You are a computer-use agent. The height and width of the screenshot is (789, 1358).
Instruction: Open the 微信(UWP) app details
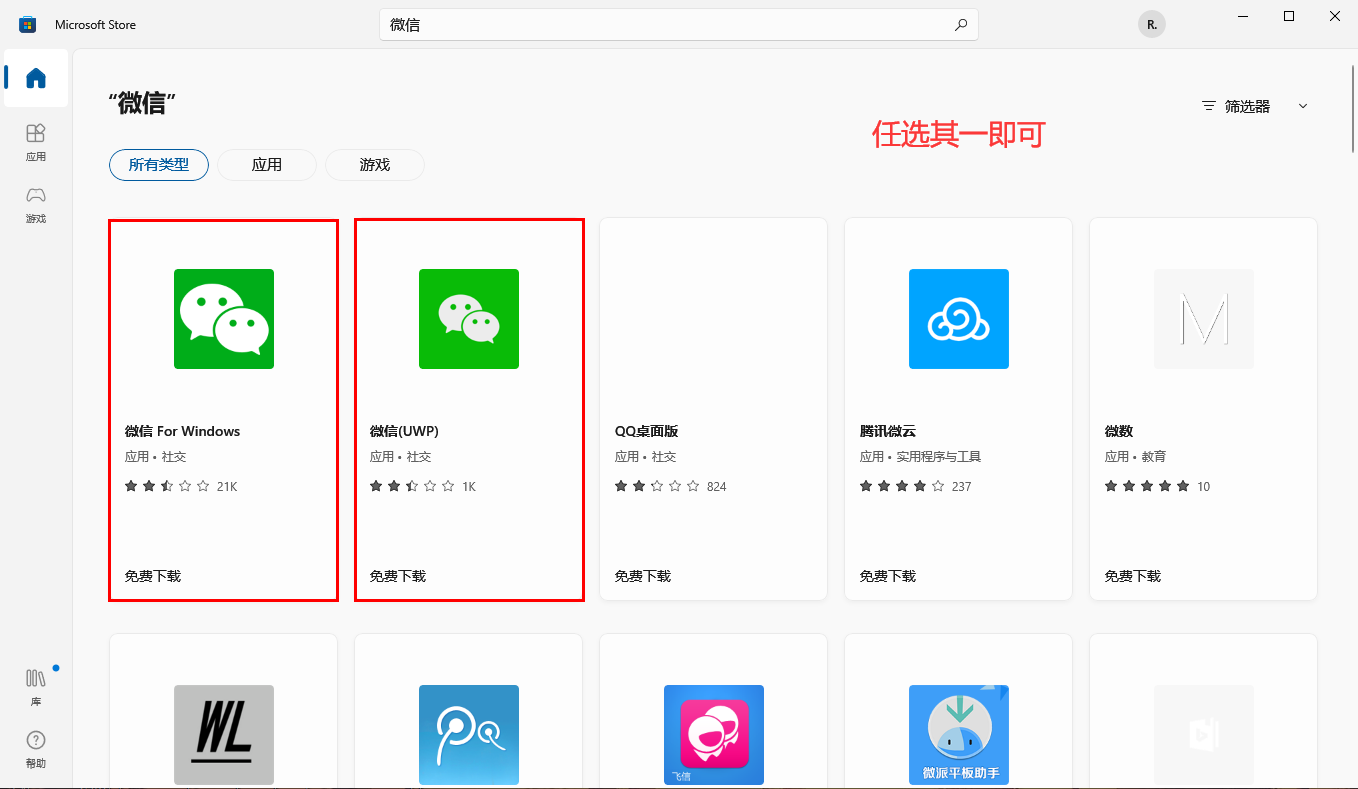(468, 319)
